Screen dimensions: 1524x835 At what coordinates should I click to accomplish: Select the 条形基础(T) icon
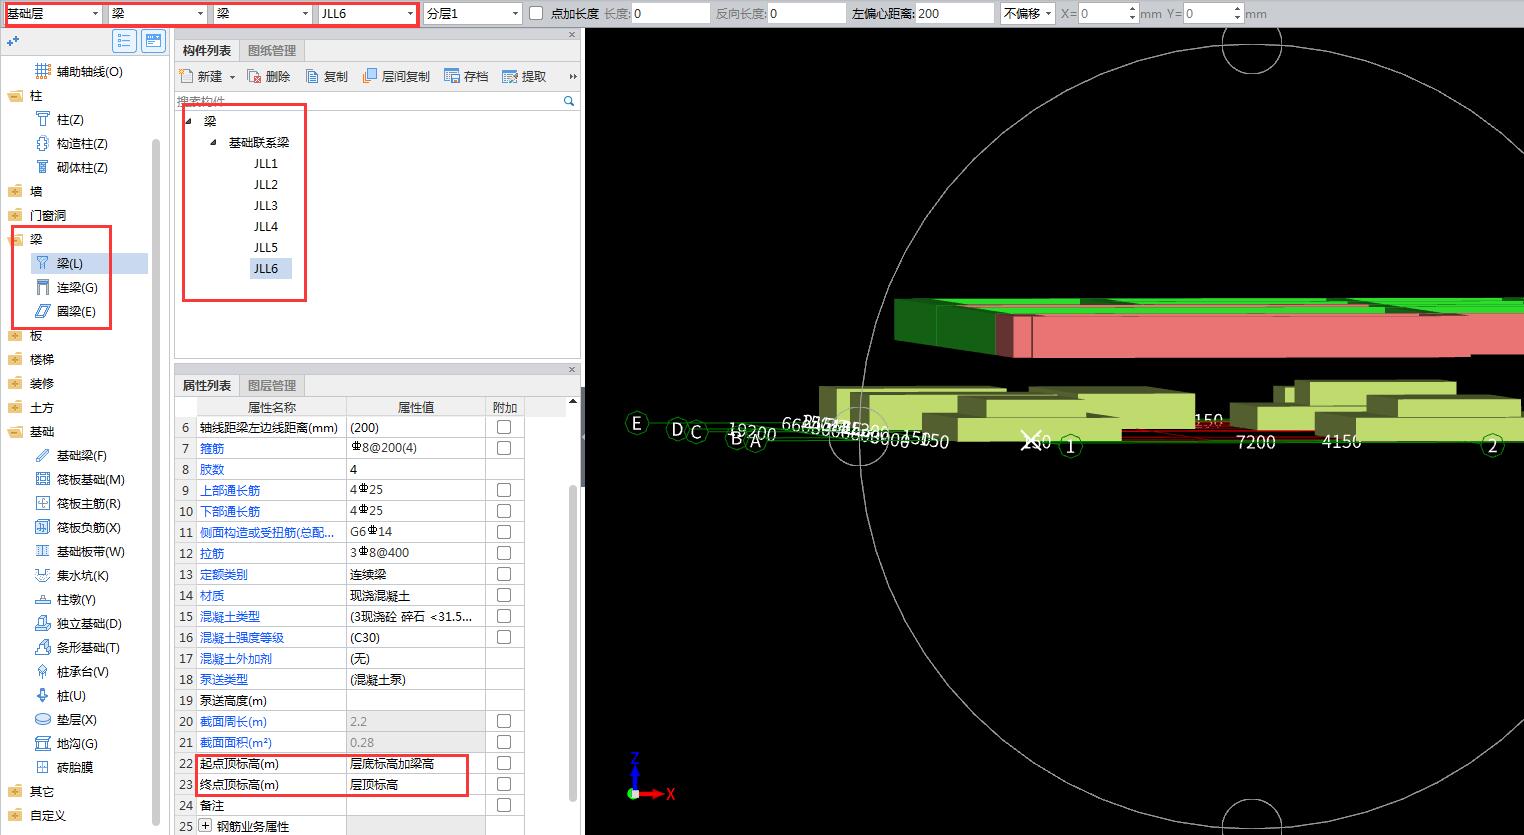coord(42,647)
